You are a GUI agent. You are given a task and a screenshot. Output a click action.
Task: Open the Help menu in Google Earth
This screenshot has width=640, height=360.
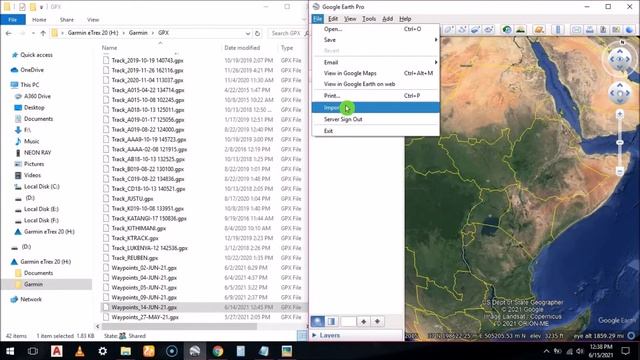[x=405, y=19]
